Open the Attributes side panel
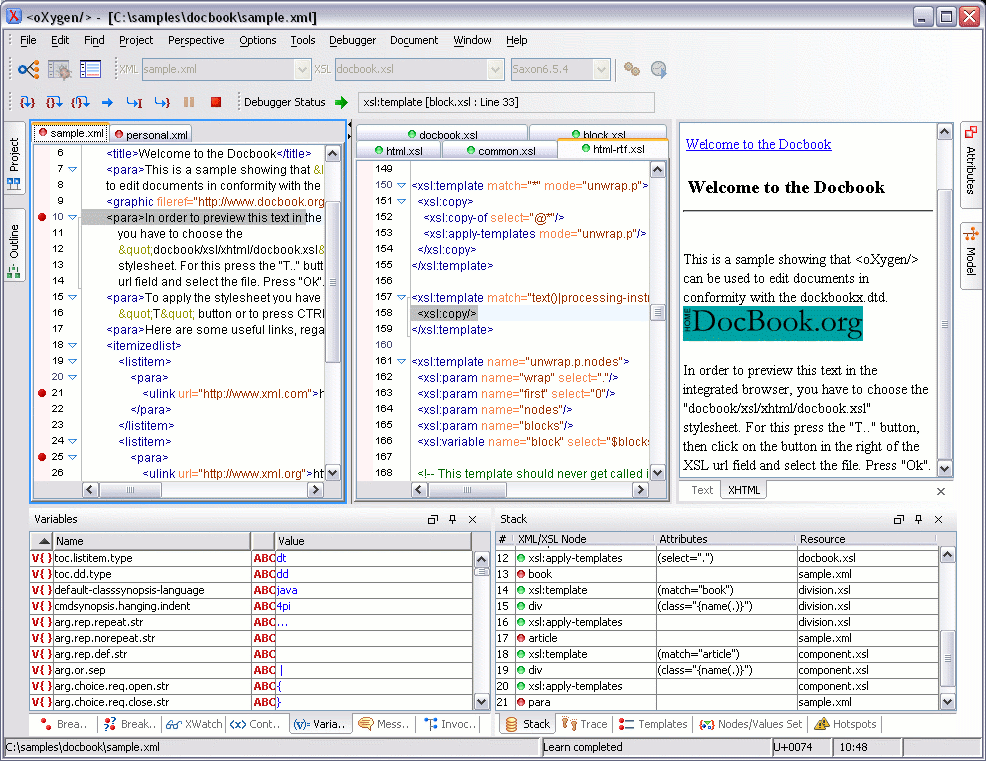Screen dimensions: 986x761 [971, 165]
